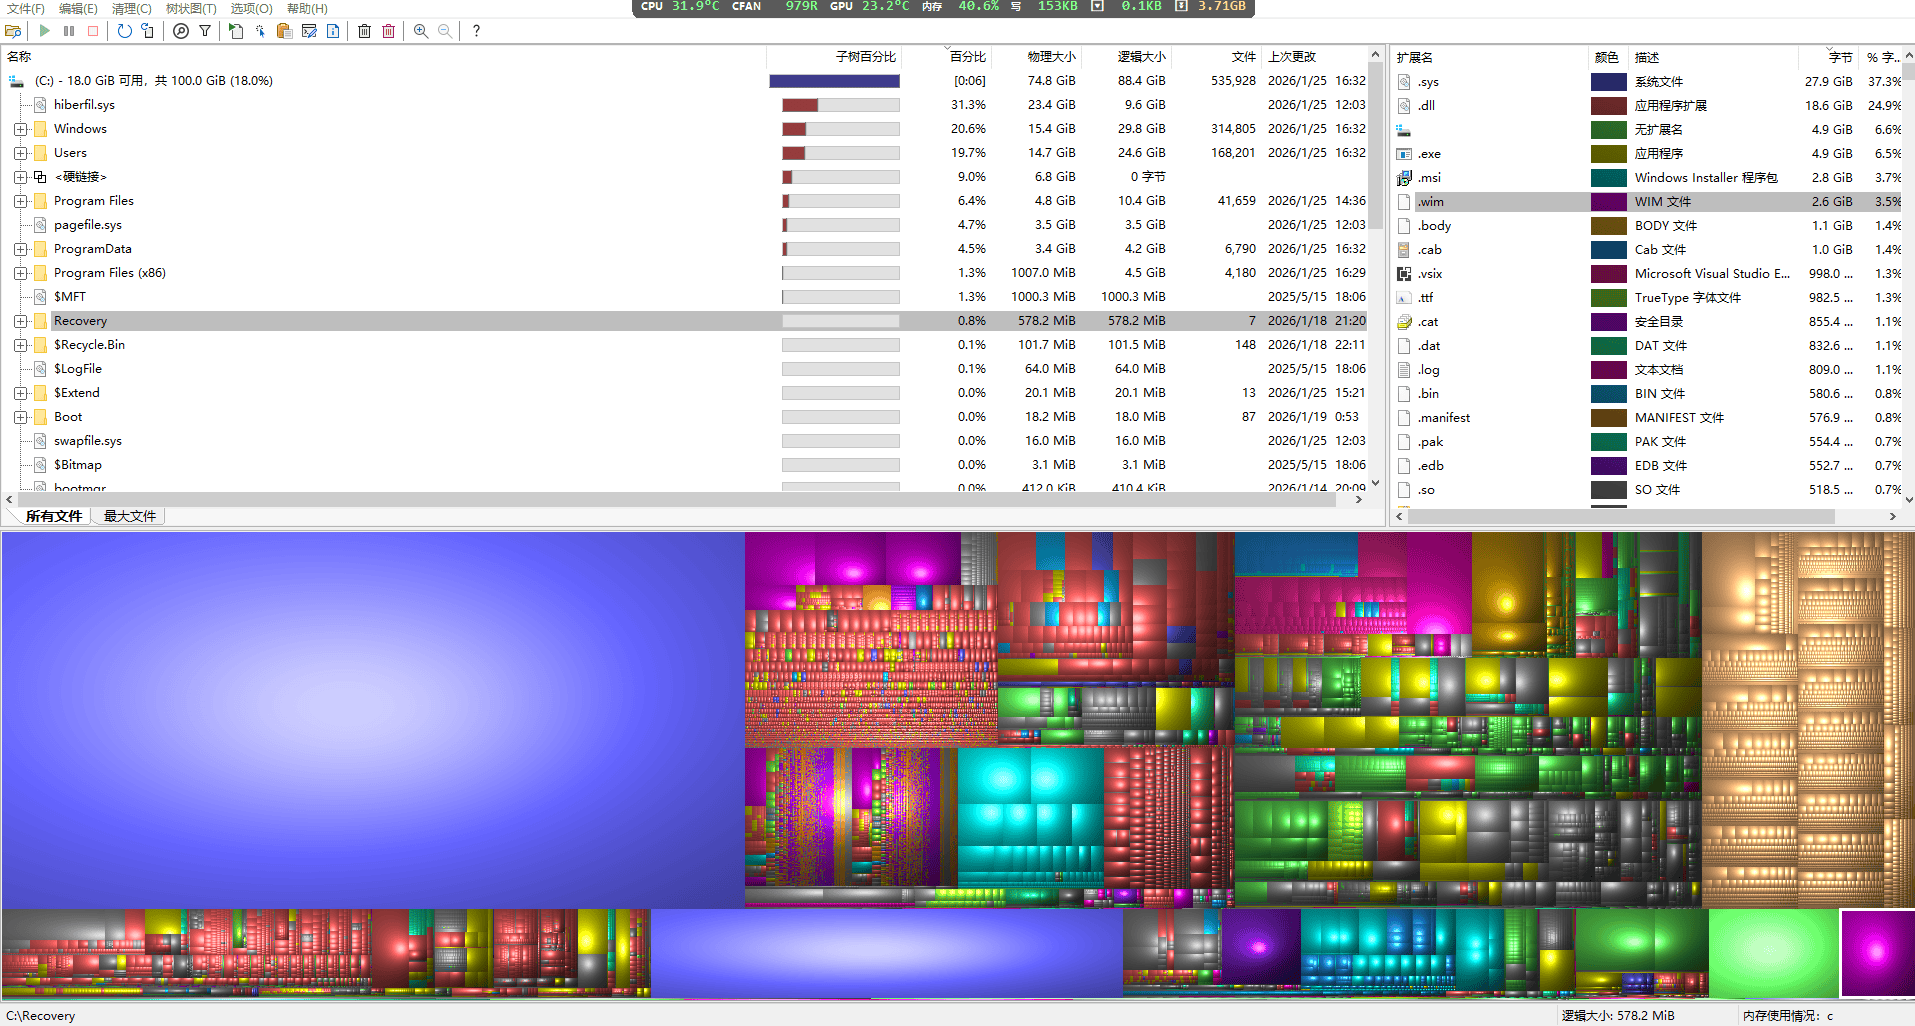Image resolution: width=1915 pixels, height=1026 pixels.
Task: Switch to the 最大文件 tab
Action: point(129,516)
